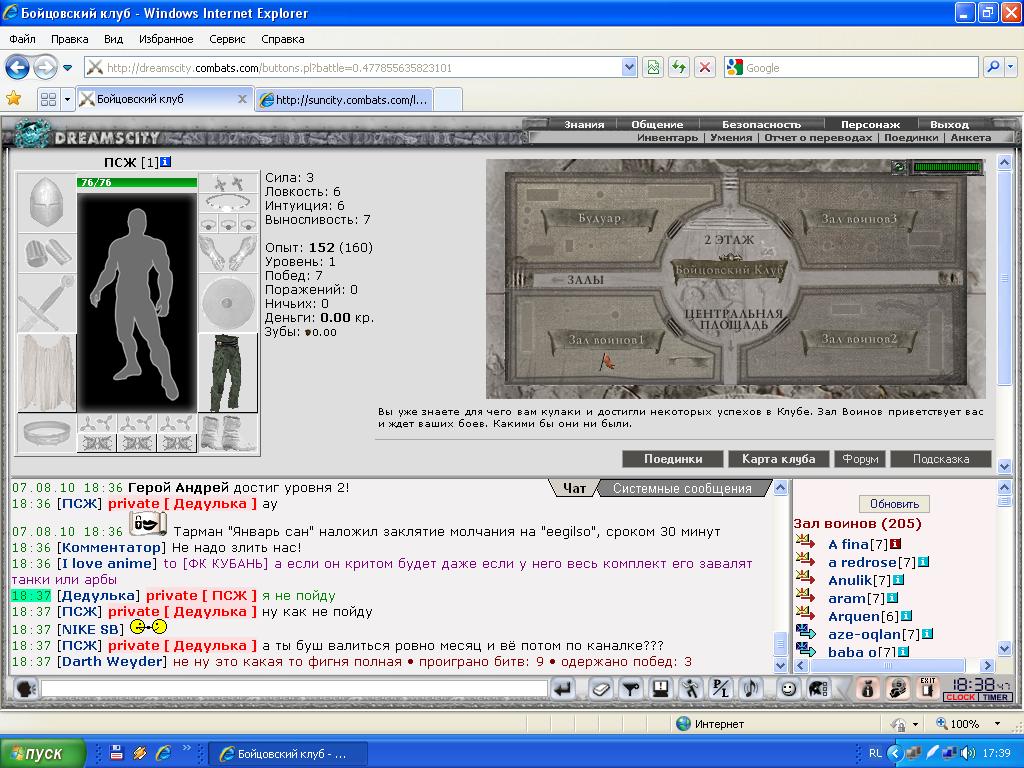Click the Инвентарь link

[667, 138]
